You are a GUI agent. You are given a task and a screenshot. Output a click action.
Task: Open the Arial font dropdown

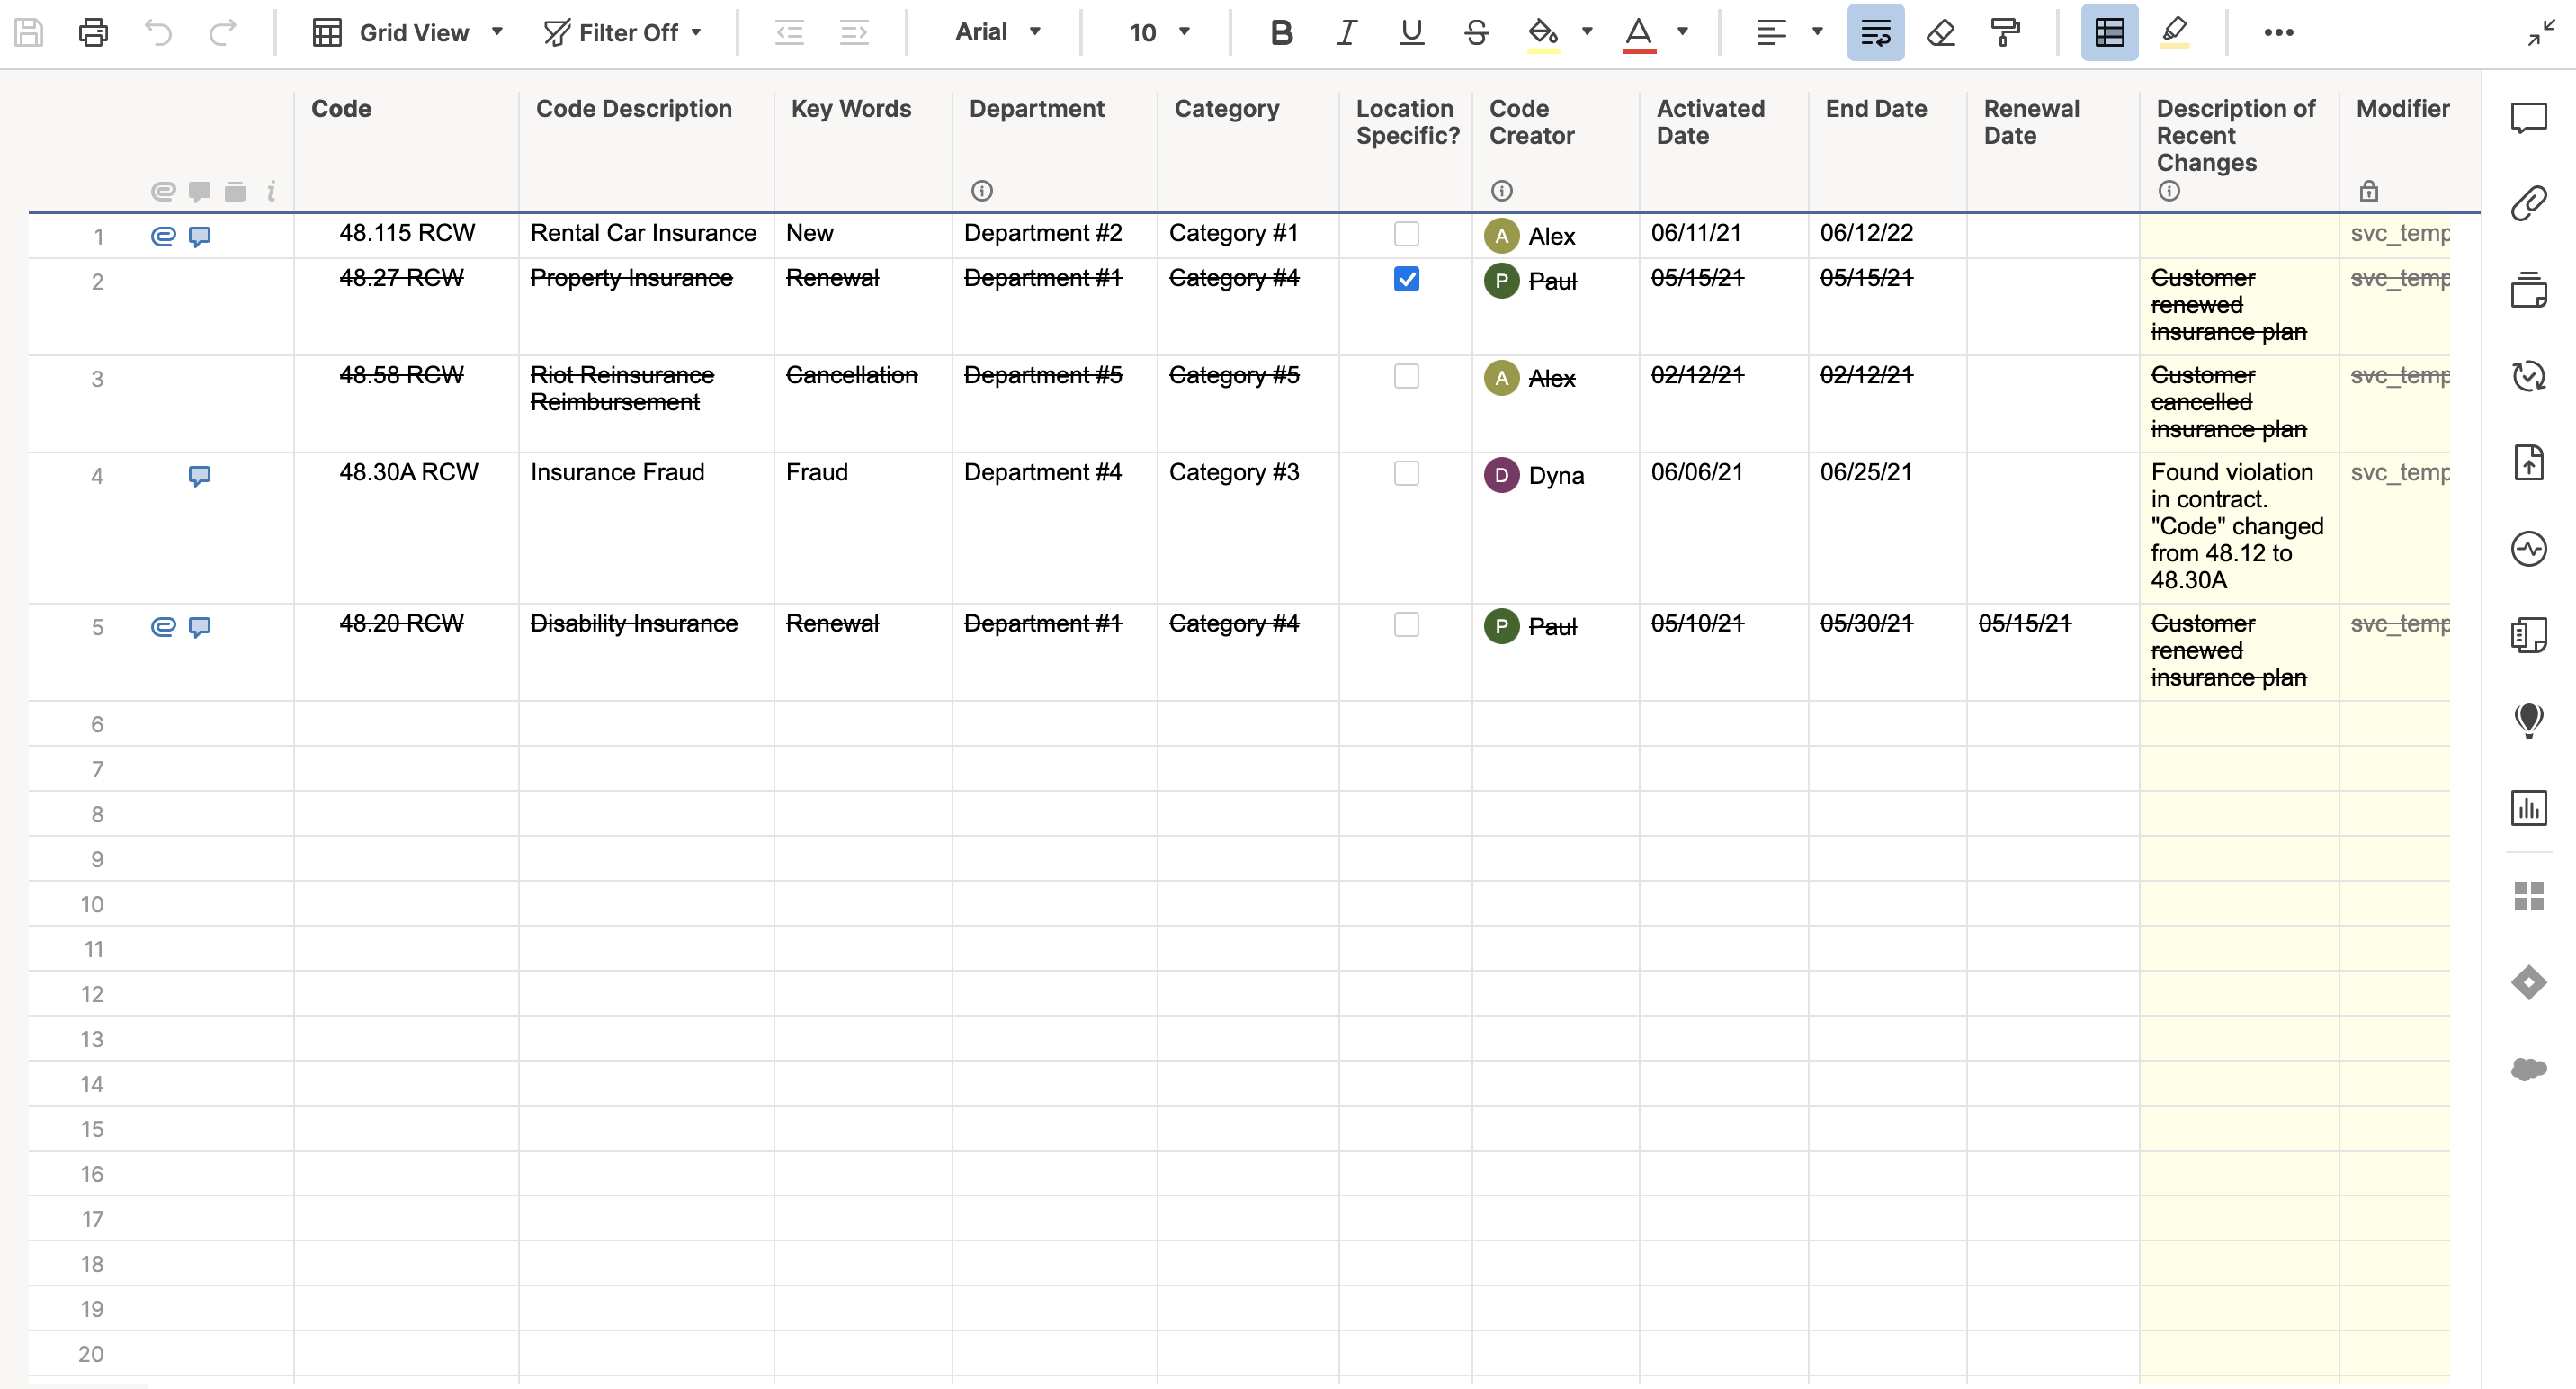pyautogui.click(x=998, y=33)
